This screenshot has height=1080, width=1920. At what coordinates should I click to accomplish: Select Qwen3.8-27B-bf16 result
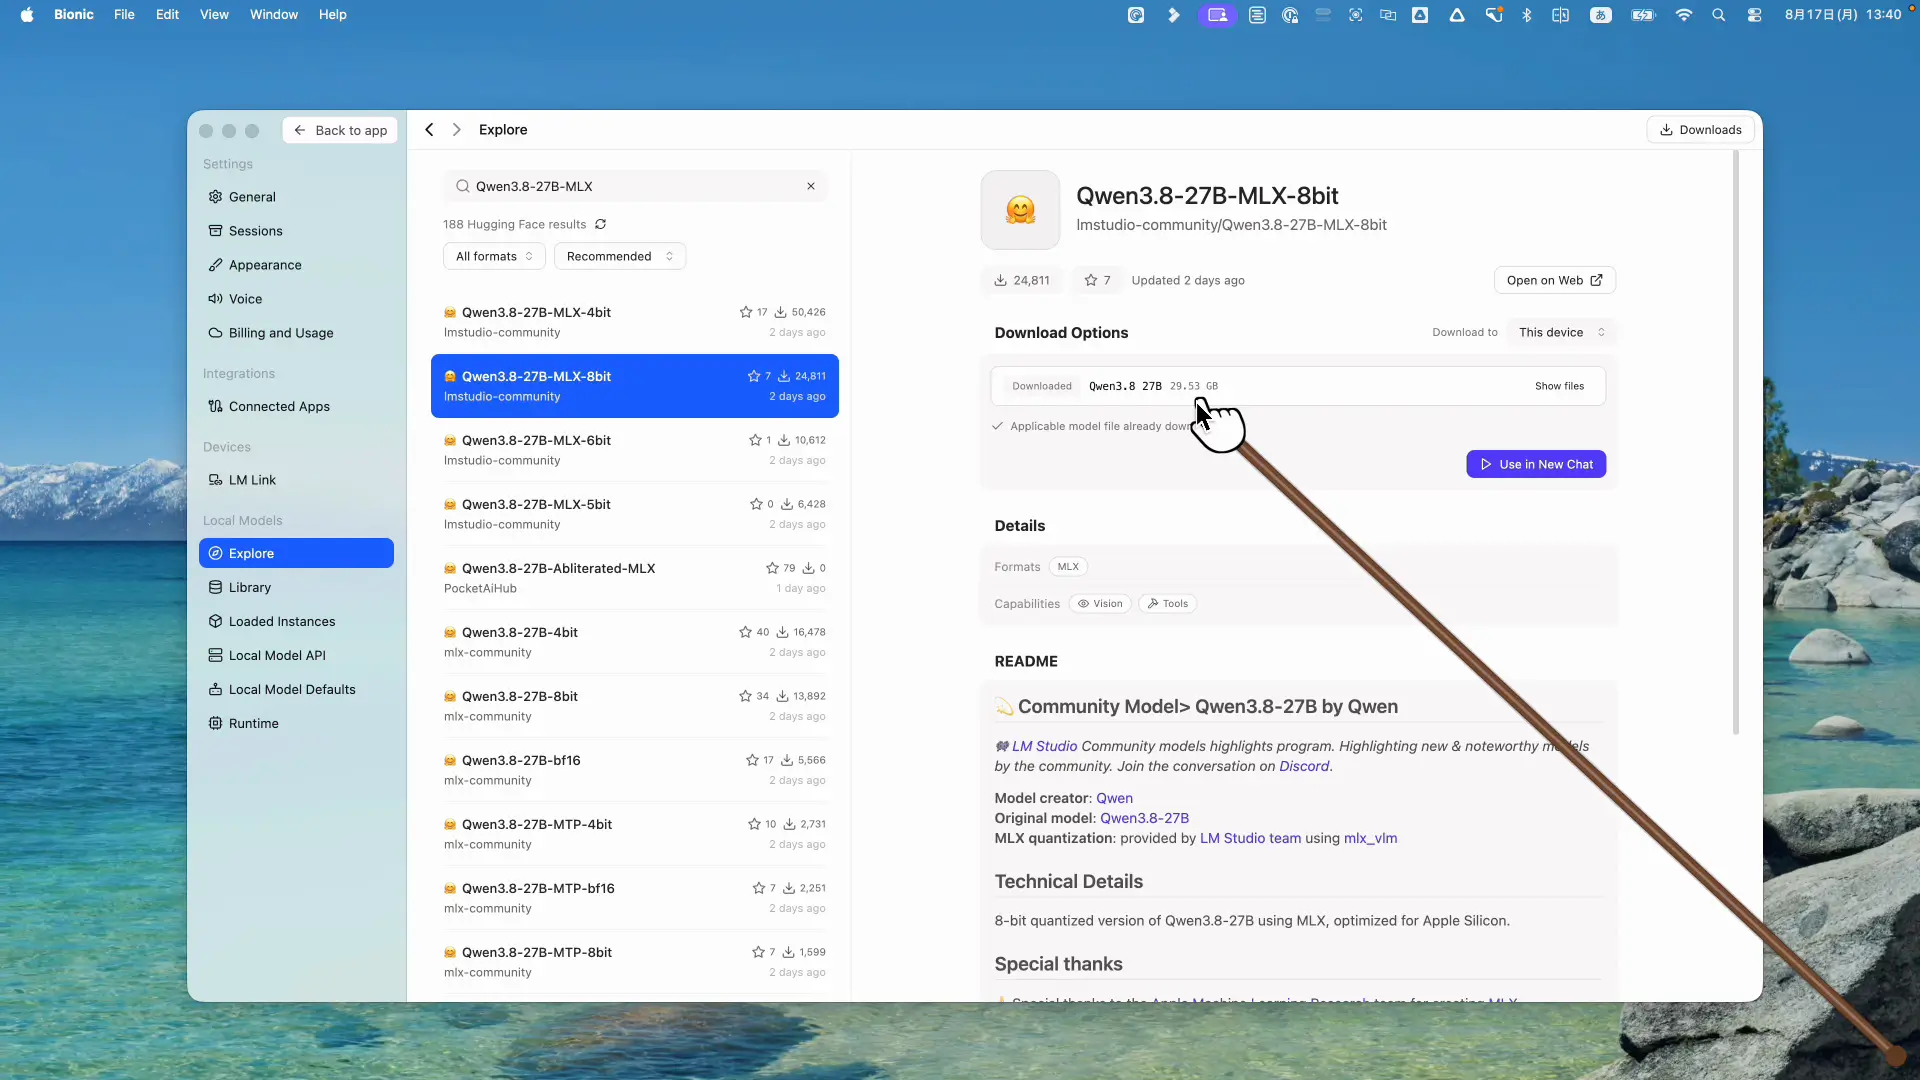click(x=635, y=770)
